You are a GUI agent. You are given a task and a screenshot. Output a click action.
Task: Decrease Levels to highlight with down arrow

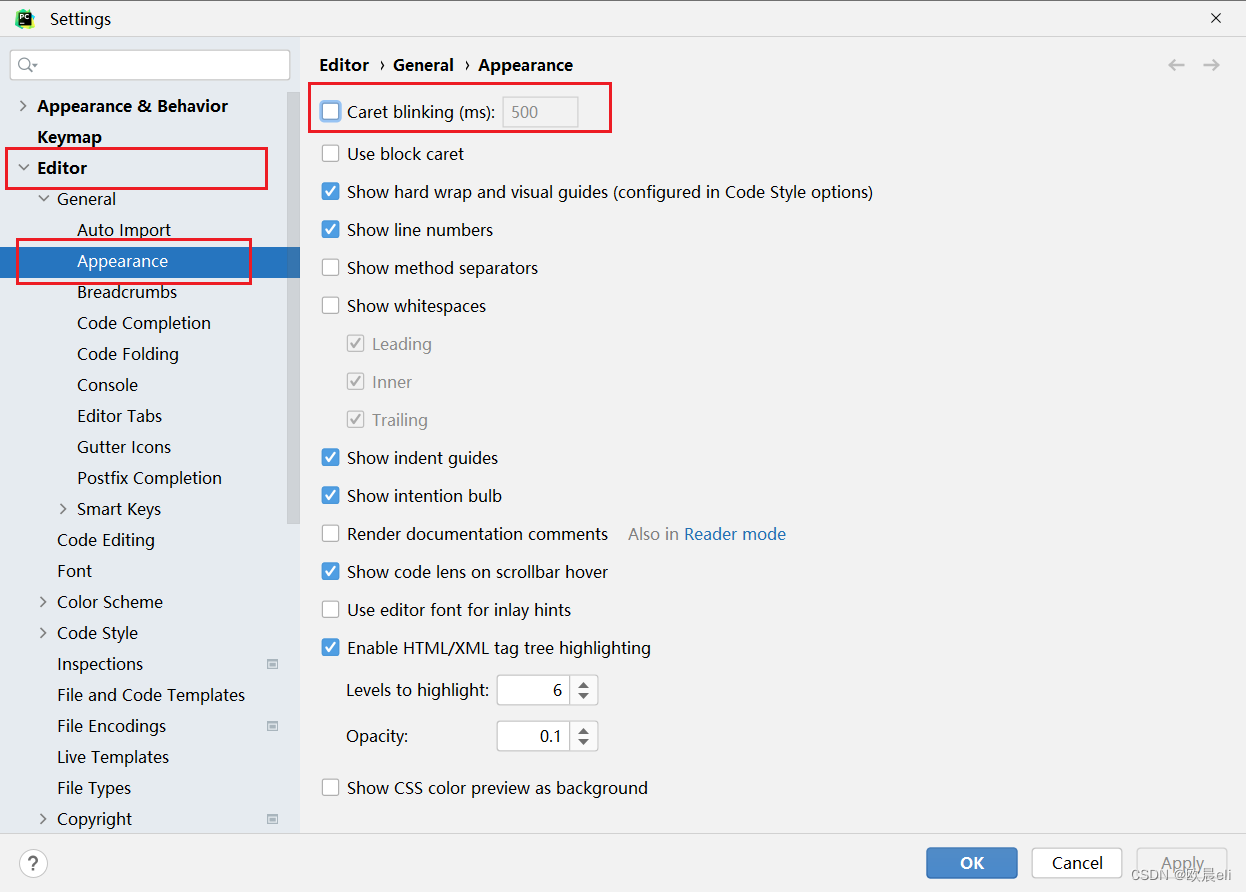584,697
